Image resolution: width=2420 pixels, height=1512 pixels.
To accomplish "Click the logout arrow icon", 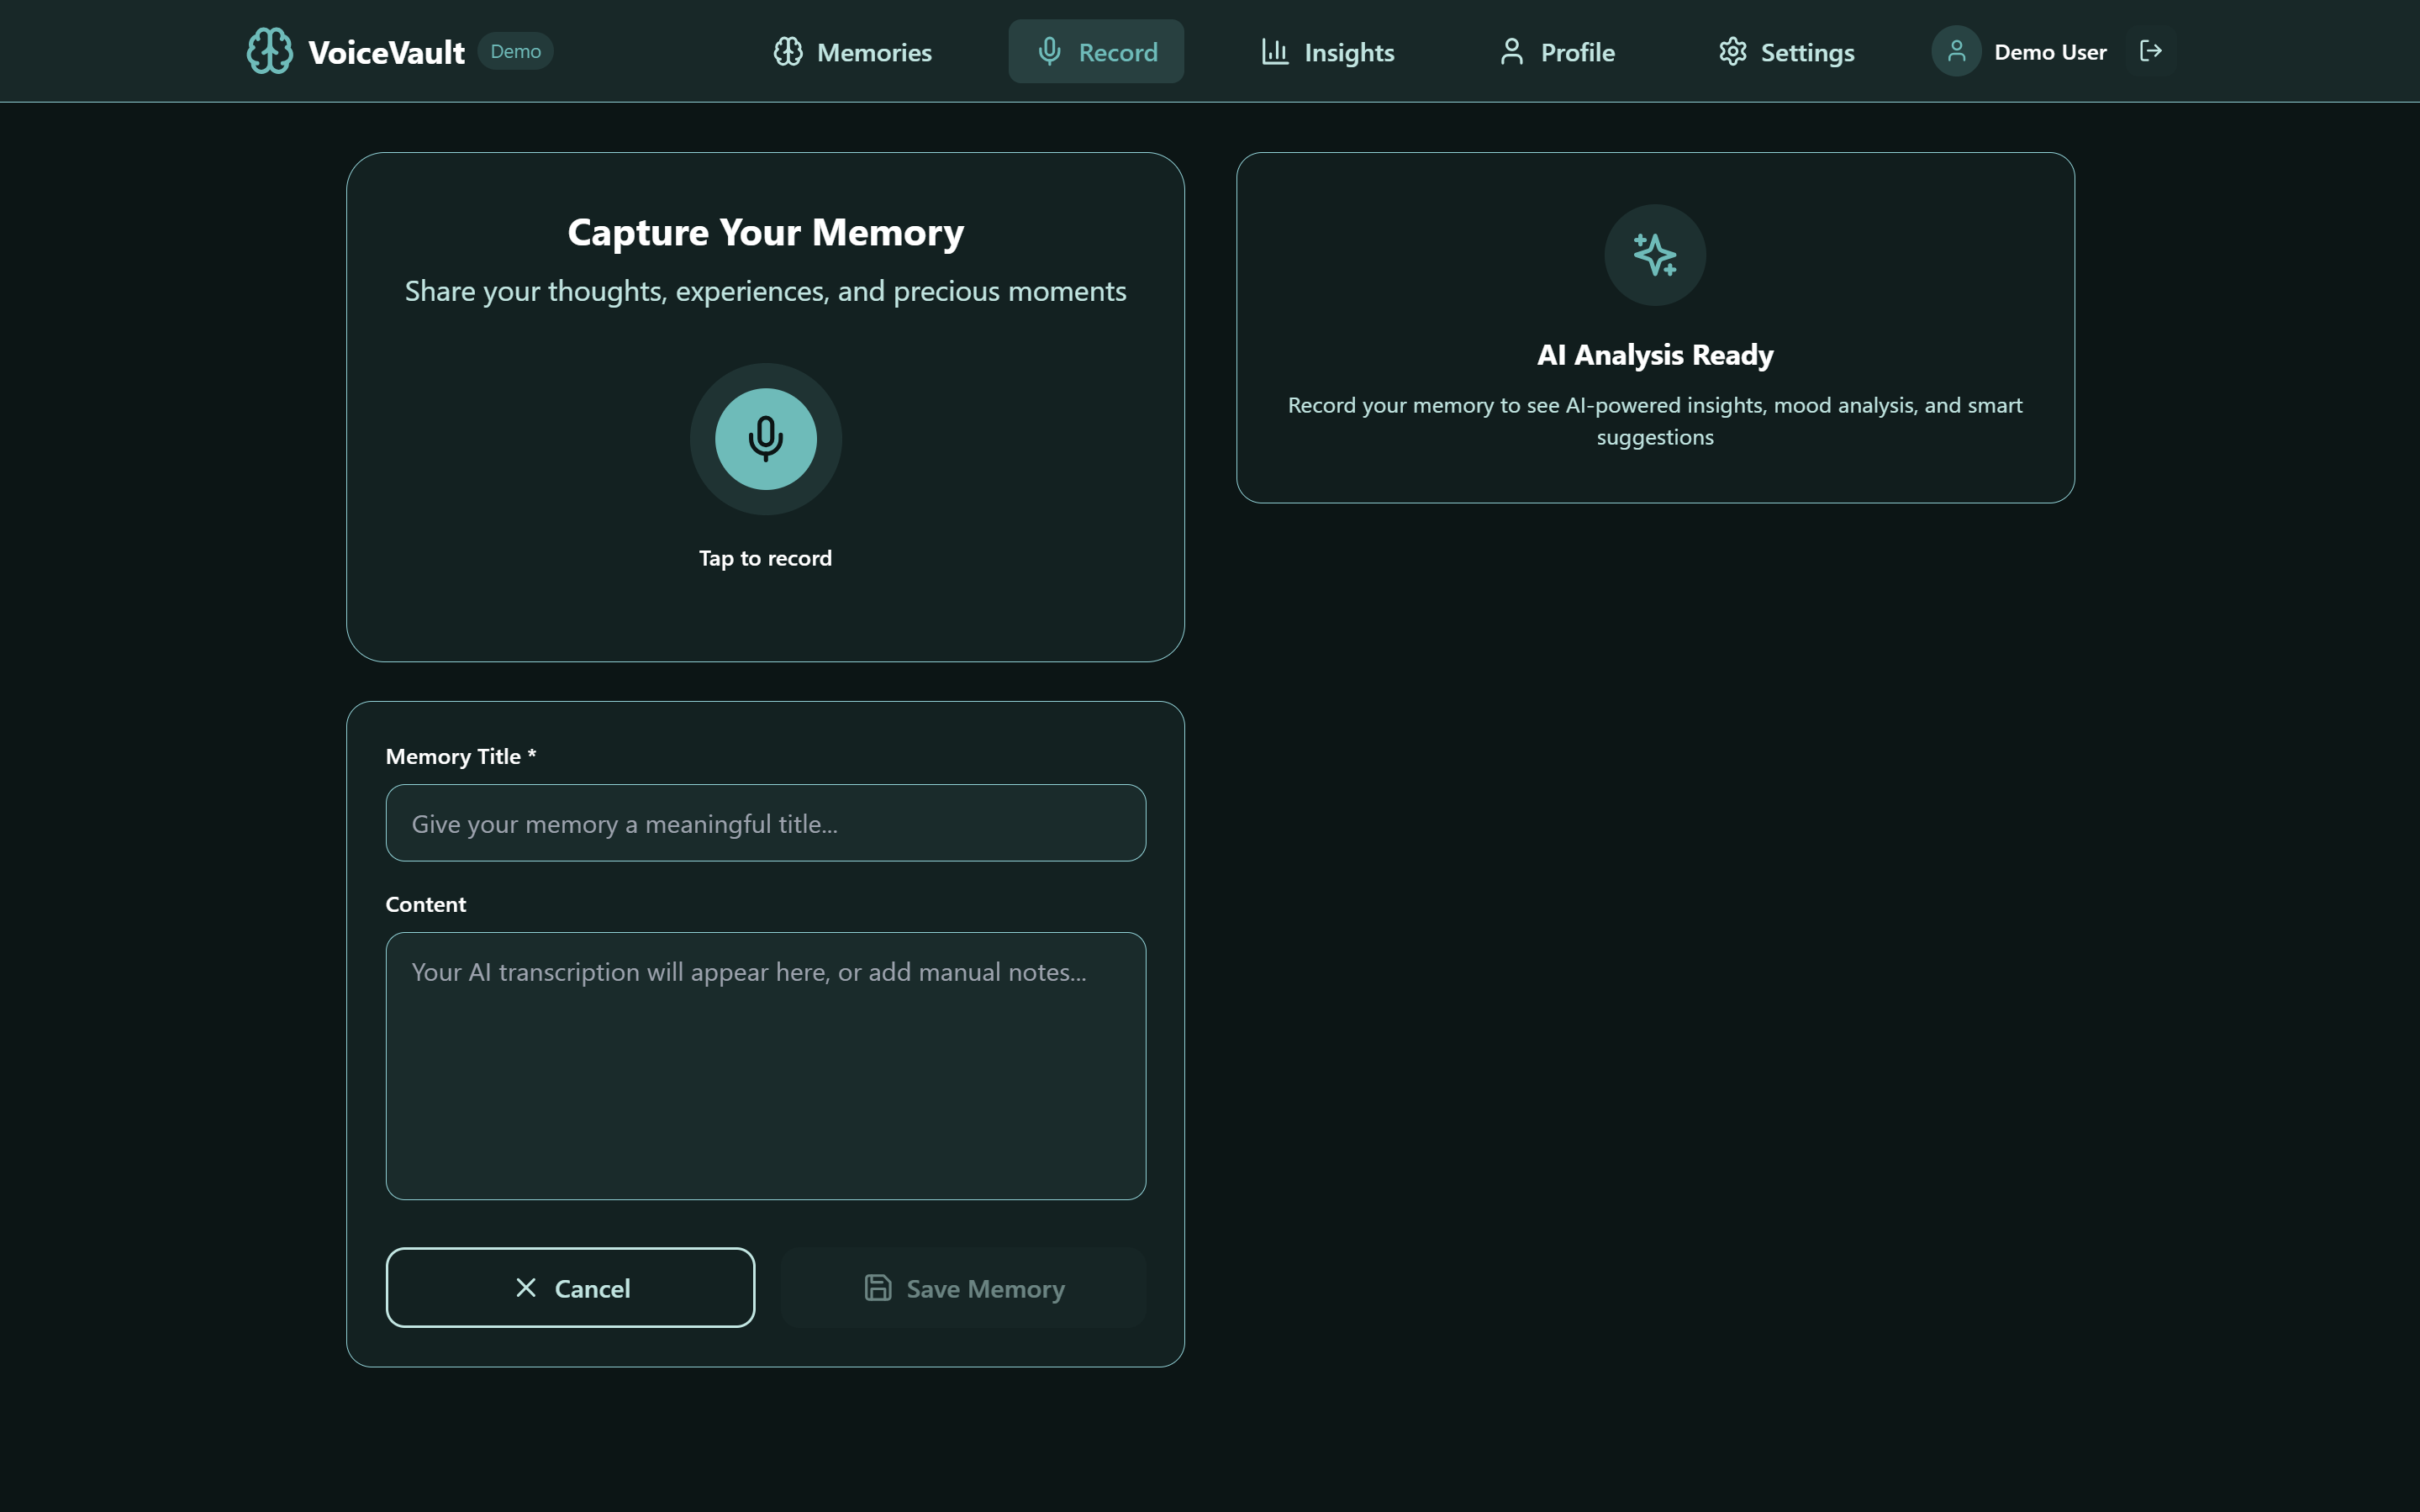I will (2150, 51).
